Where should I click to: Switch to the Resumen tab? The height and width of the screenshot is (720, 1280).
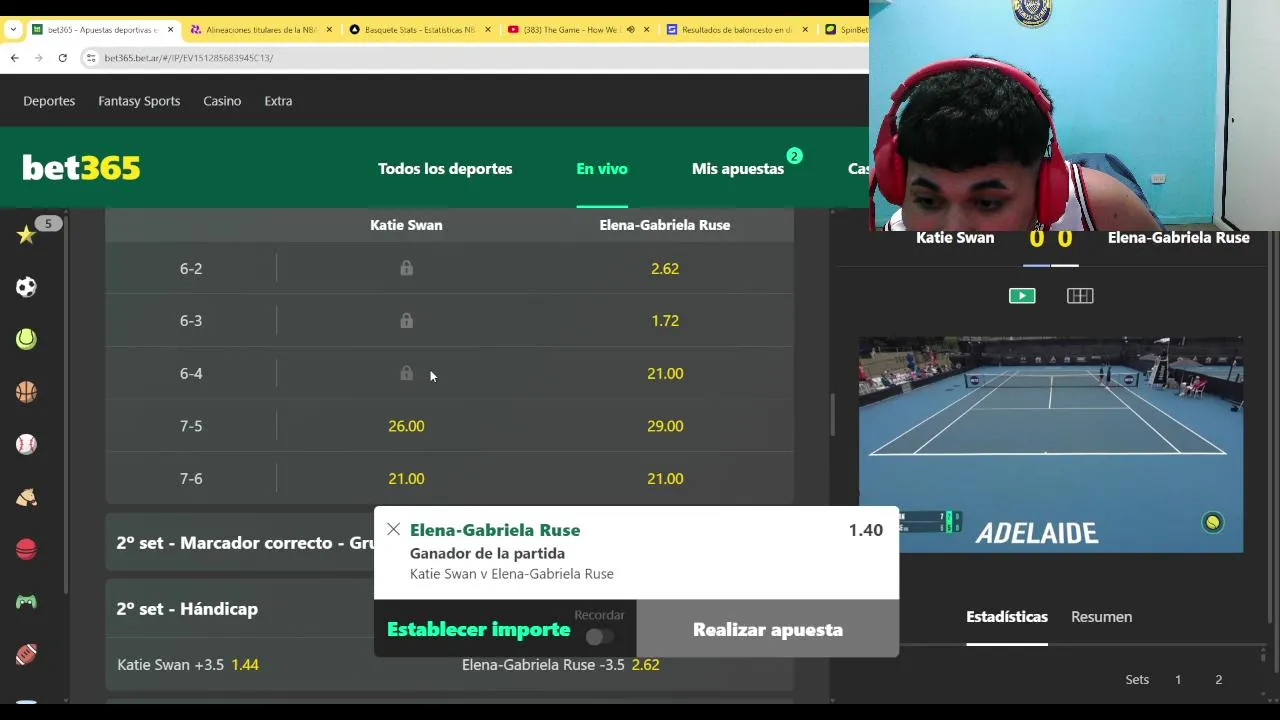coord(1101,617)
